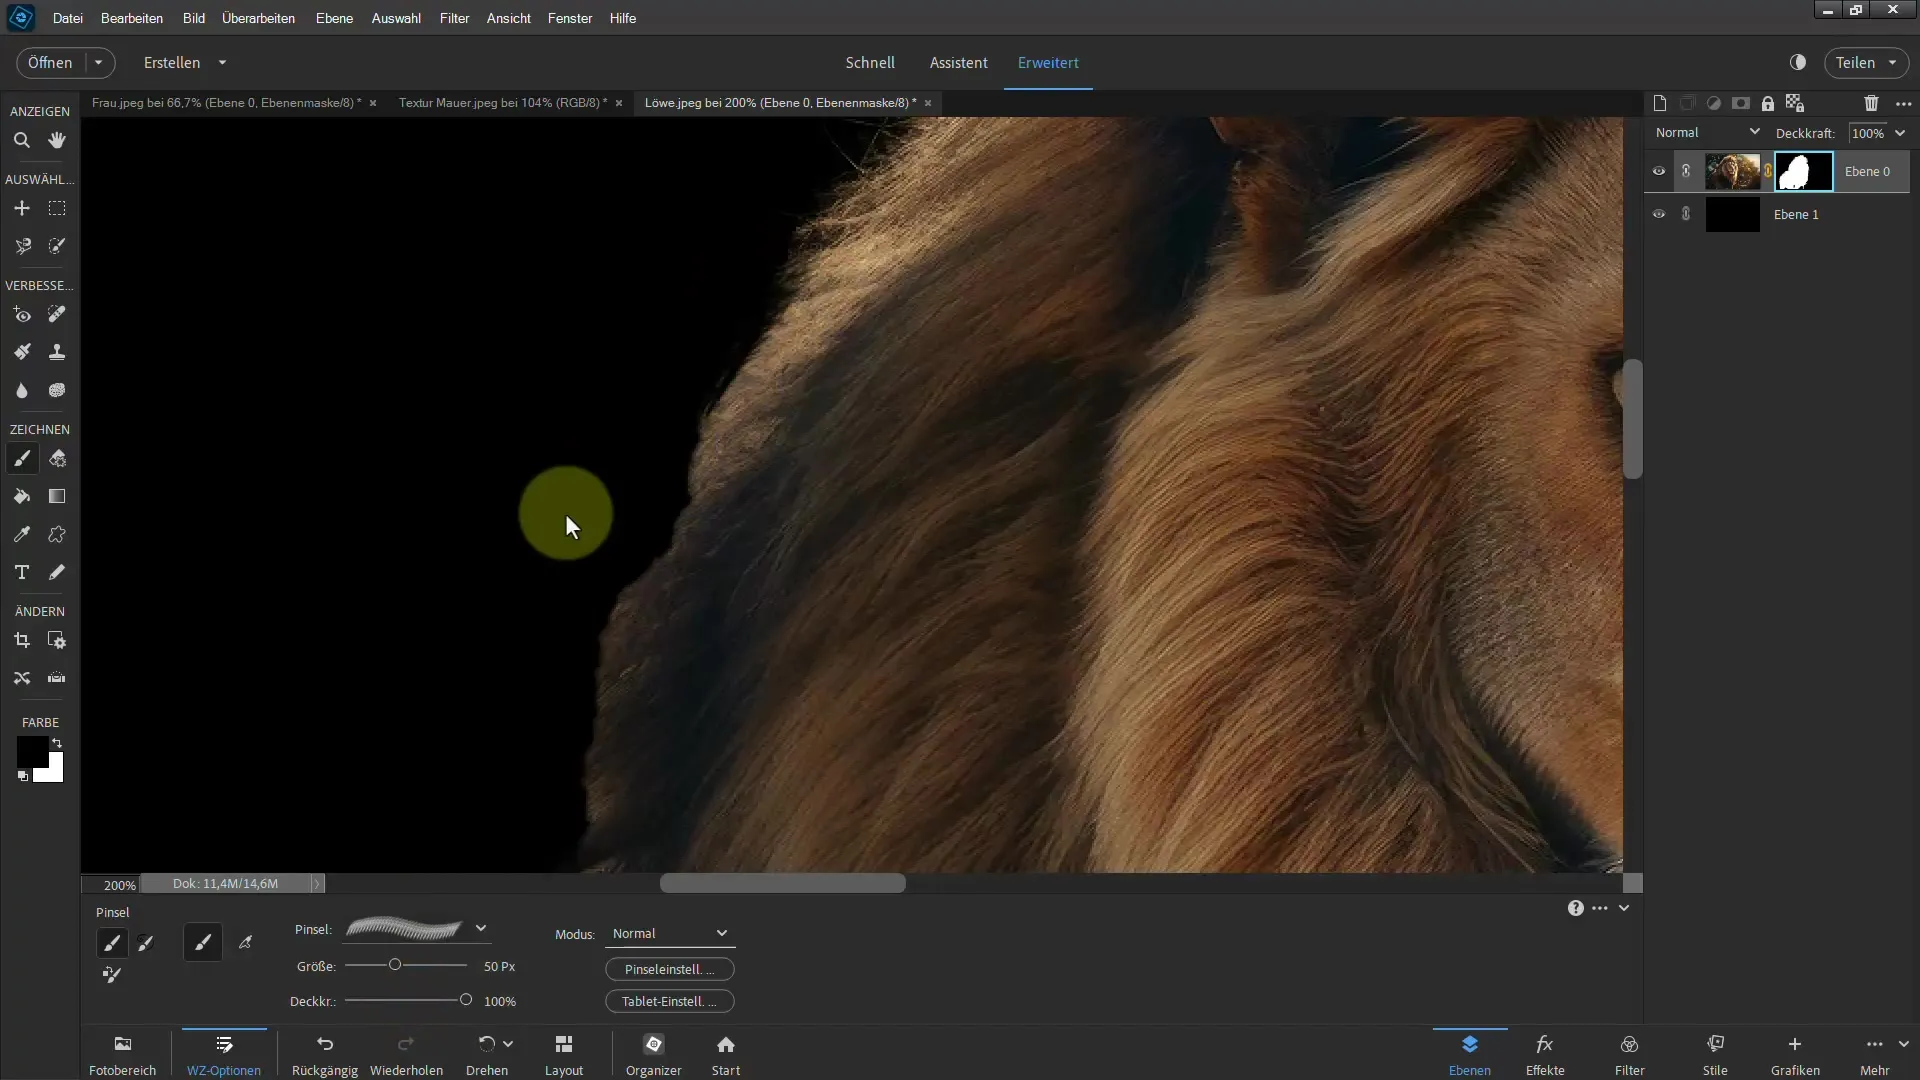Select the Eraser tool
The height and width of the screenshot is (1080, 1920).
click(x=57, y=459)
